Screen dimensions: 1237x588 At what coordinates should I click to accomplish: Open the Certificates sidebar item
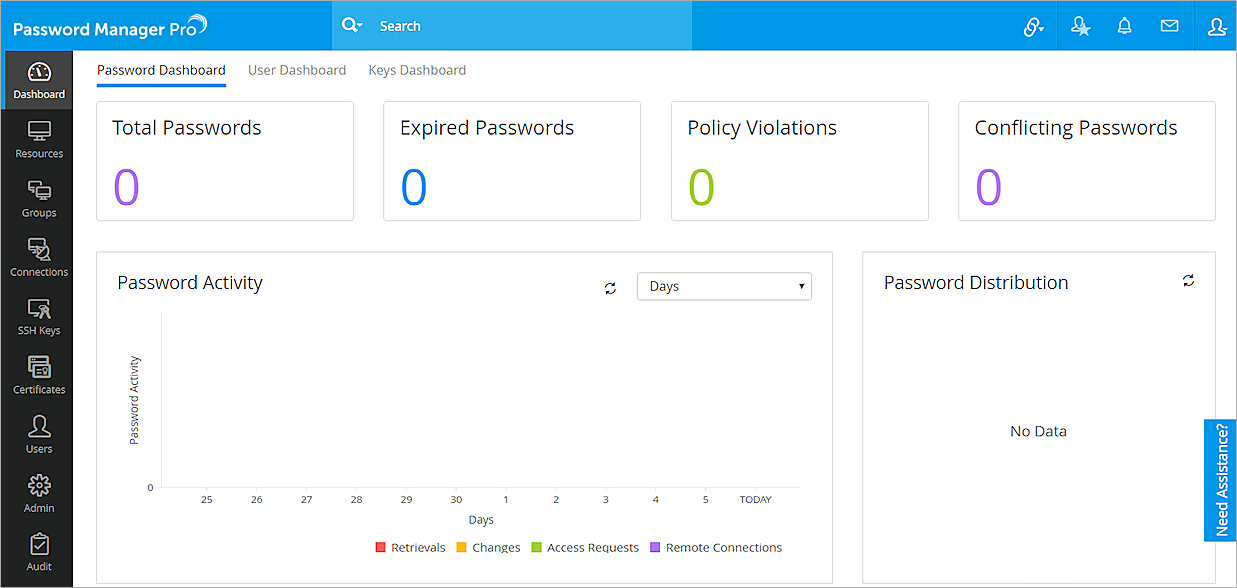coord(39,375)
